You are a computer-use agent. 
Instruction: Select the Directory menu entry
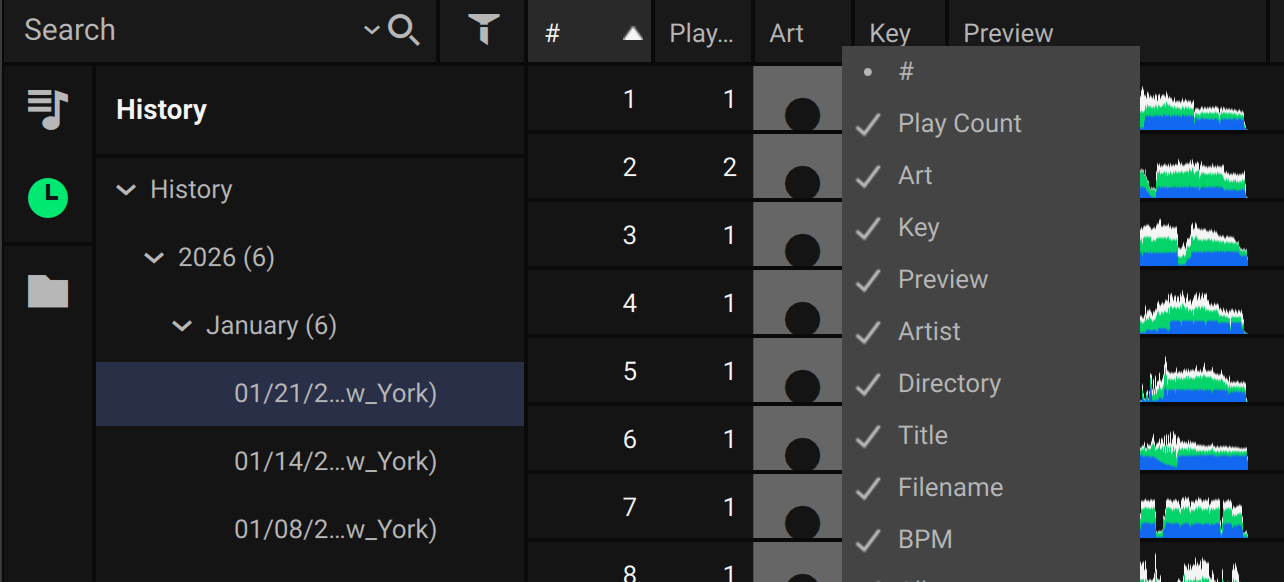pyautogui.click(x=949, y=384)
